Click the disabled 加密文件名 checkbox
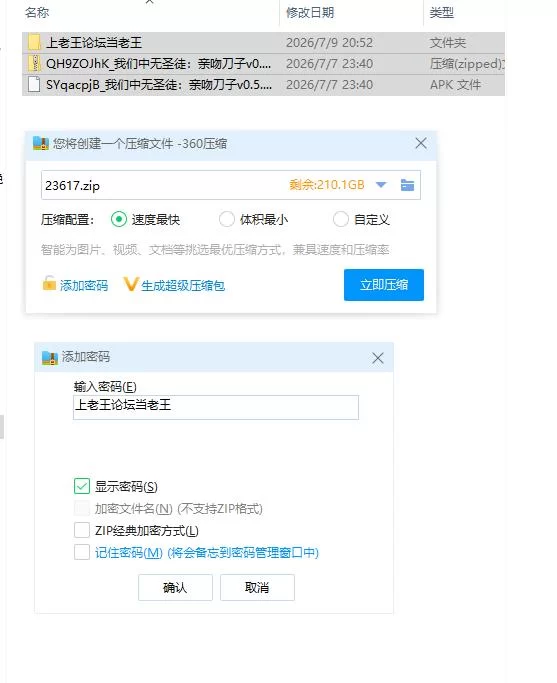 [x=82, y=508]
